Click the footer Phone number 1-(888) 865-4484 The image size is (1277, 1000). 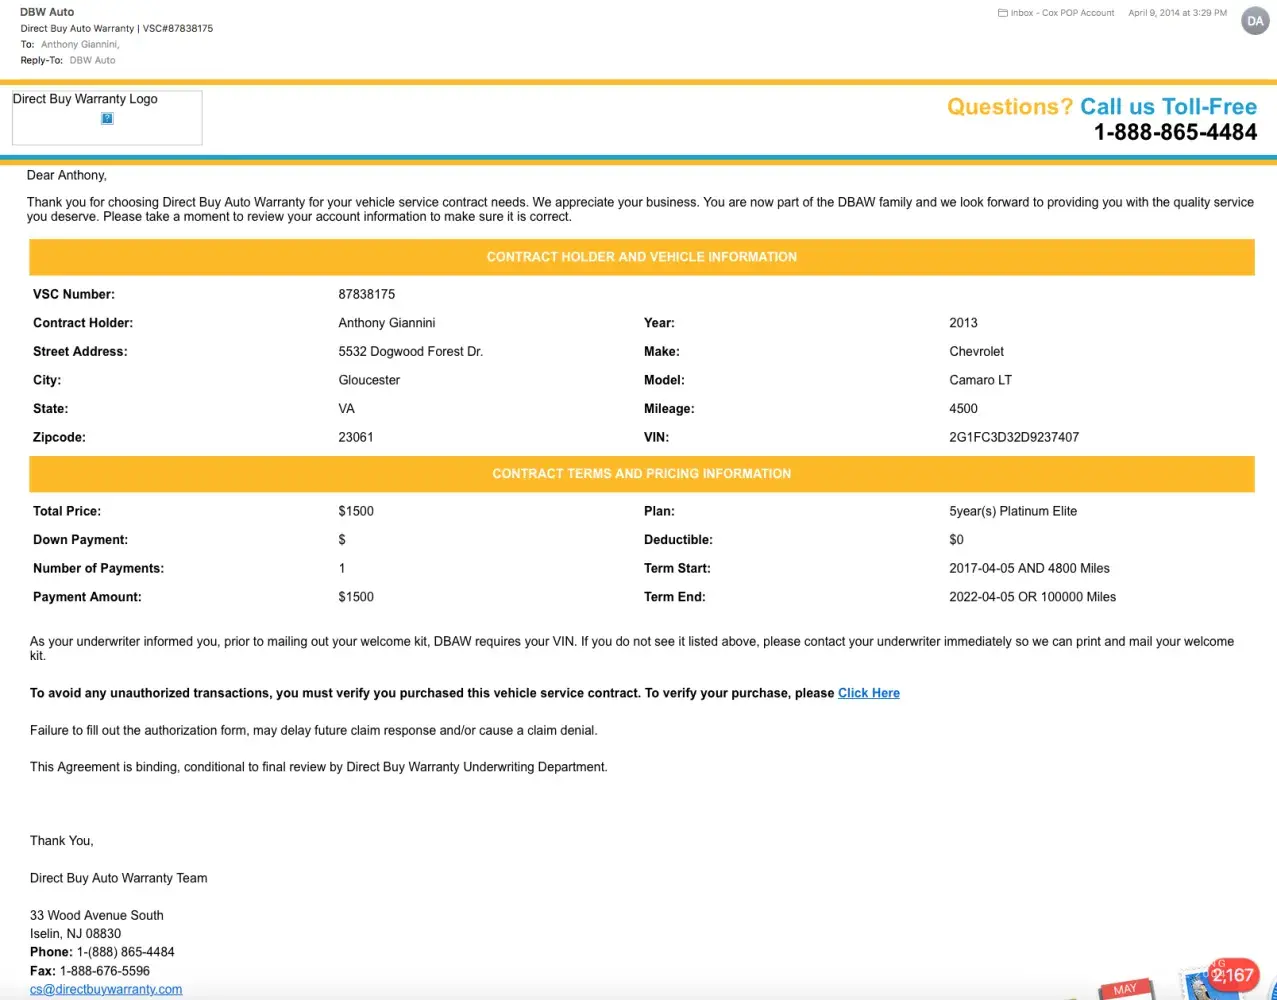coord(125,952)
